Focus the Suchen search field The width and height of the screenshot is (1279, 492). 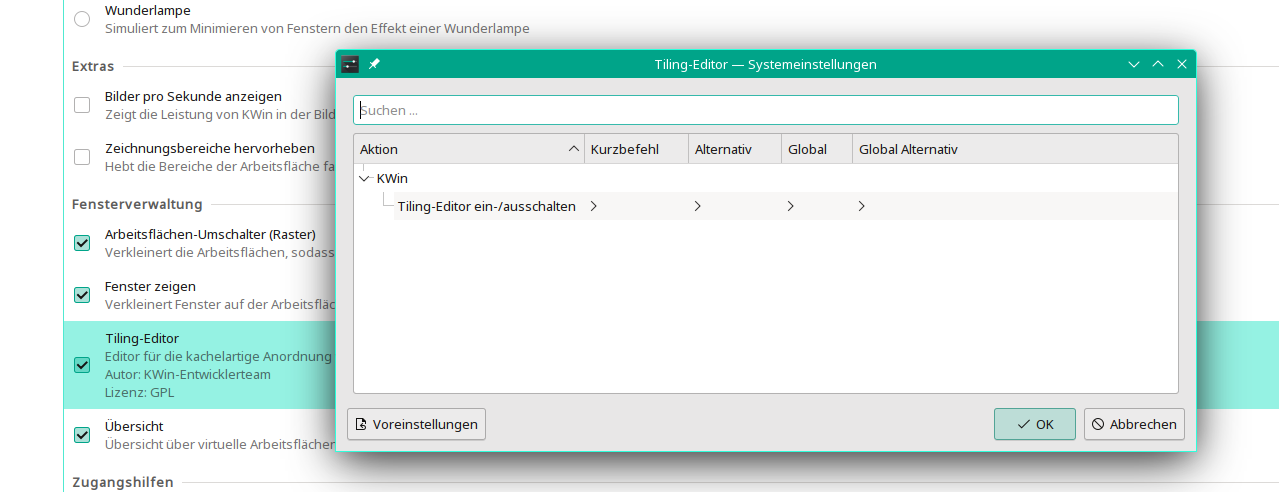765,110
